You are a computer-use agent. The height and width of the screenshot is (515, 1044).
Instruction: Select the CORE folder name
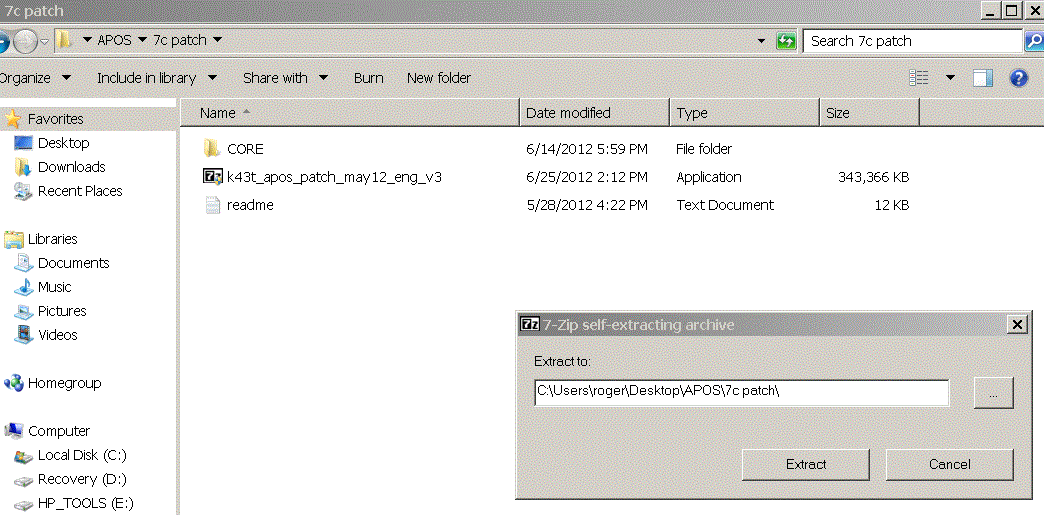[x=245, y=149]
